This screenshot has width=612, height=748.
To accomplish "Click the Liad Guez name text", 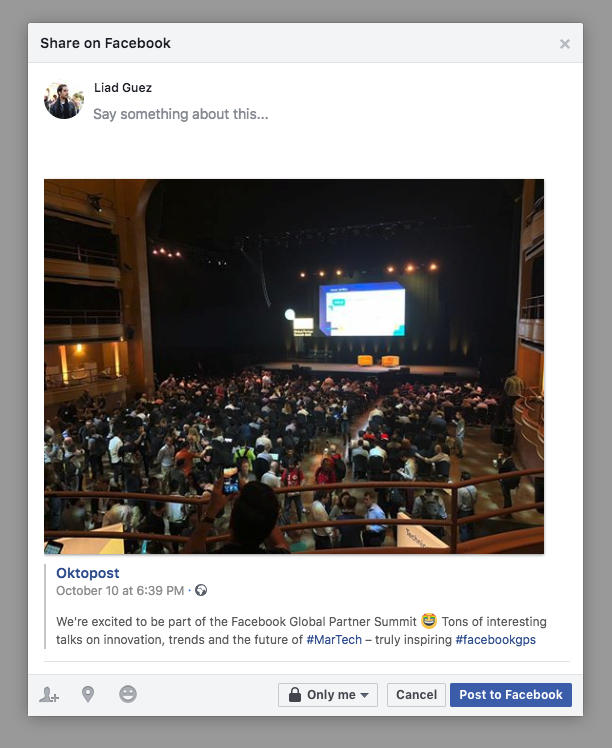I will pyautogui.click(x=123, y=88).
